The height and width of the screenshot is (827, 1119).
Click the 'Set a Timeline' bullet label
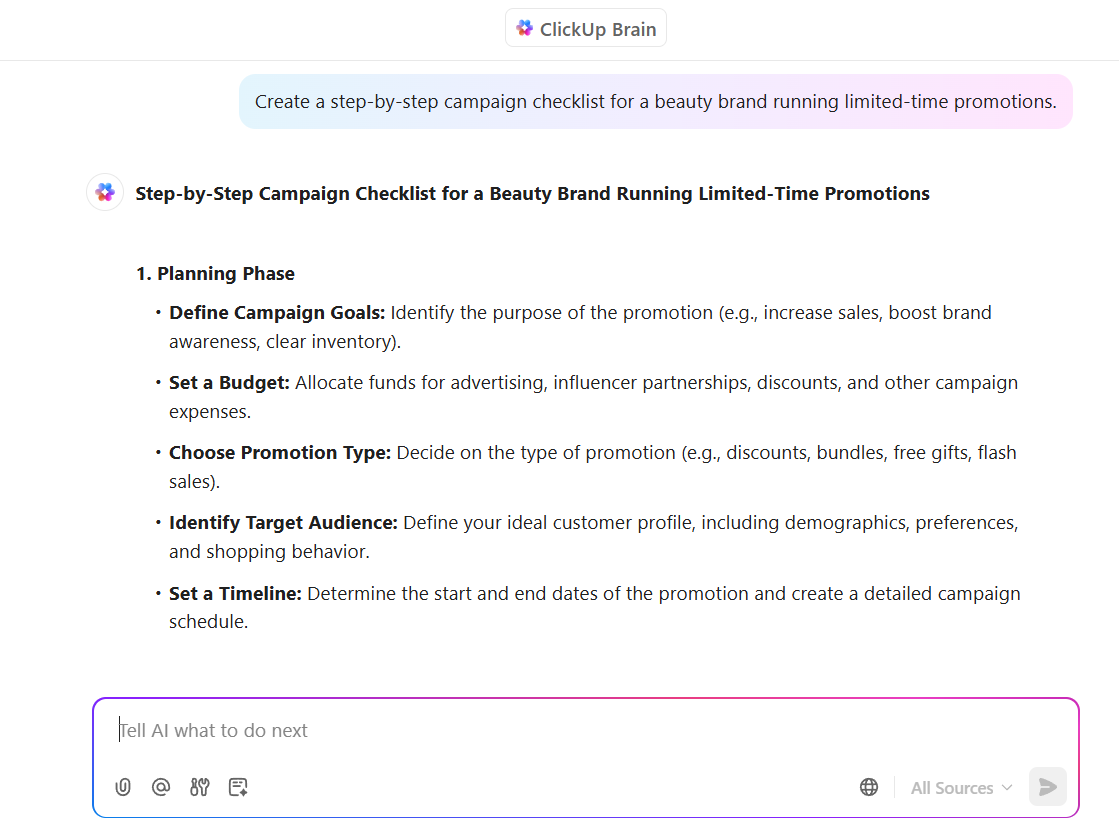tap(235, 594)
